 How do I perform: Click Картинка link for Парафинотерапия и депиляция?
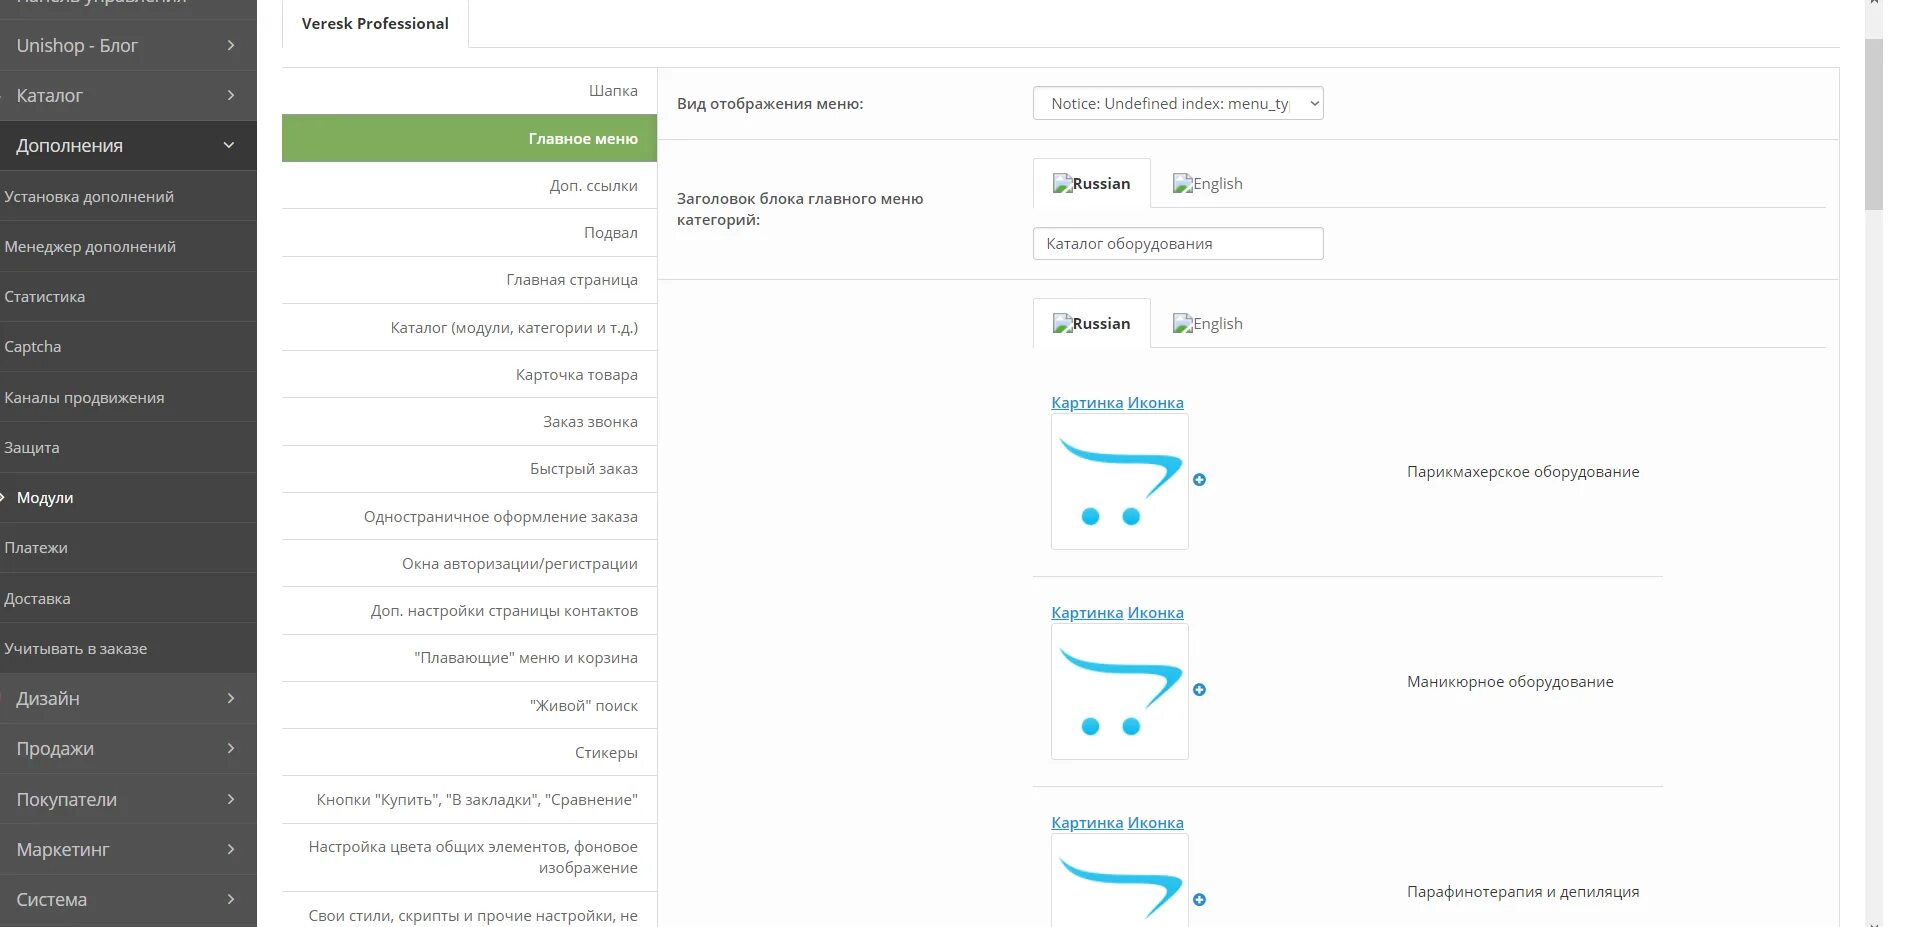click(1087, 822)
